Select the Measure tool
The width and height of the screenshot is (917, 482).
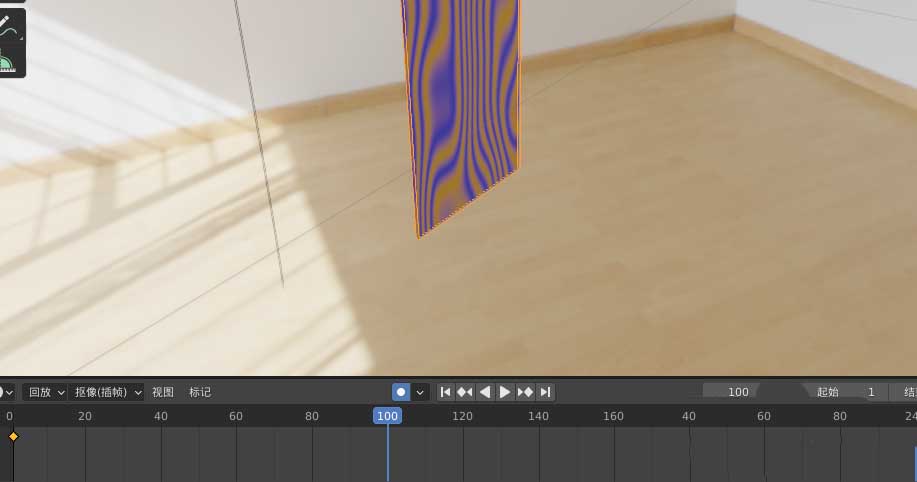point(8,62)
